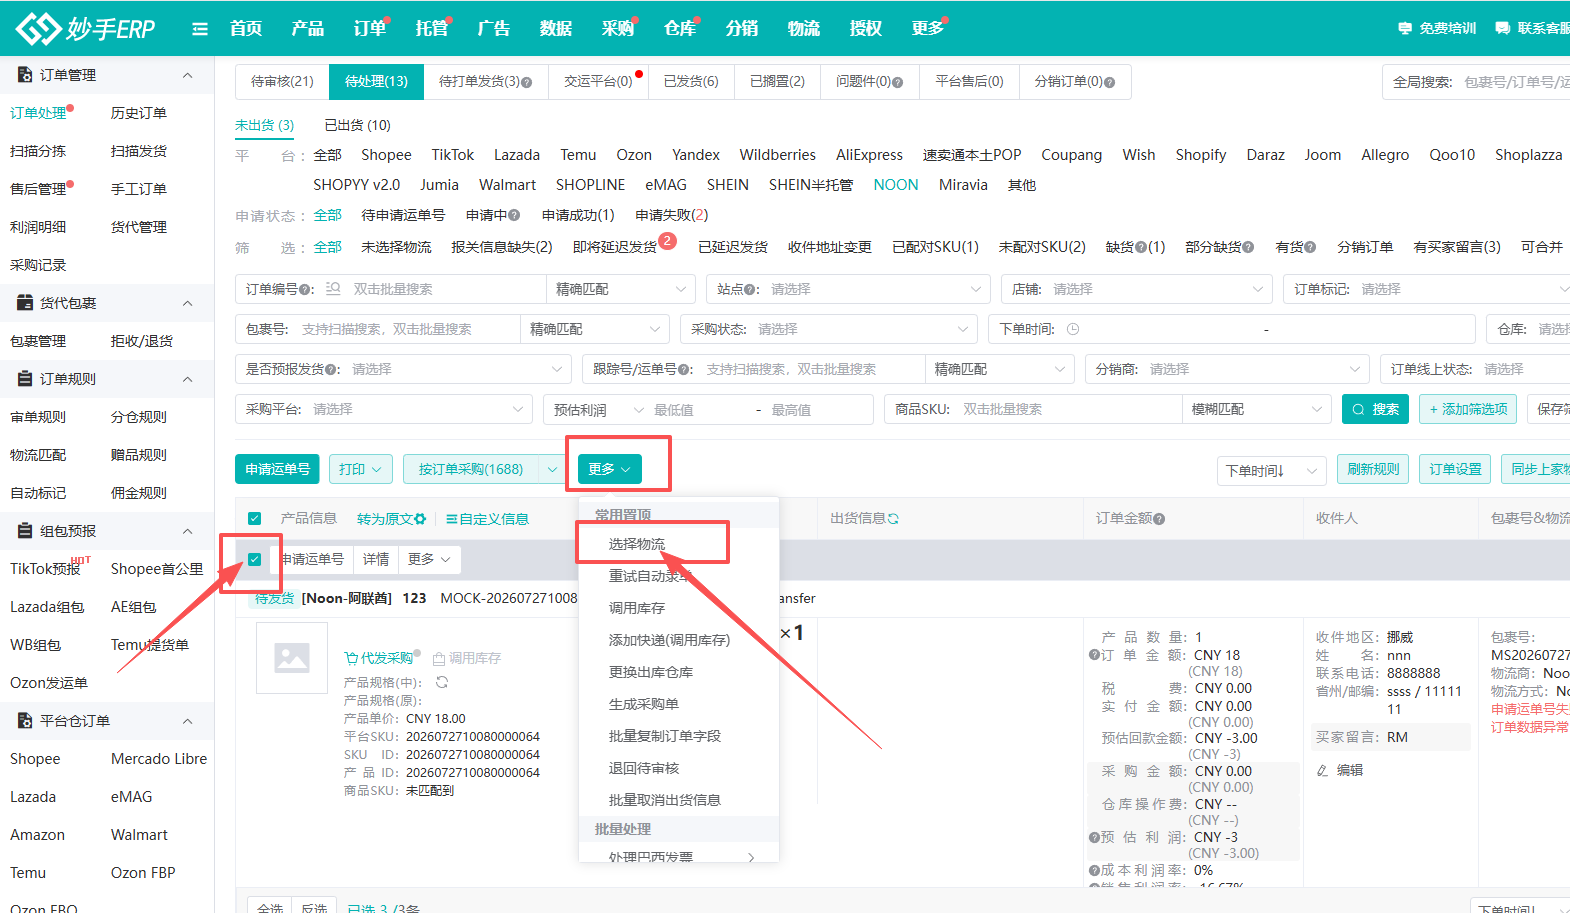
Task: Select 调用库存 in the 更多 menu
Action: click(x=637, y=608)
